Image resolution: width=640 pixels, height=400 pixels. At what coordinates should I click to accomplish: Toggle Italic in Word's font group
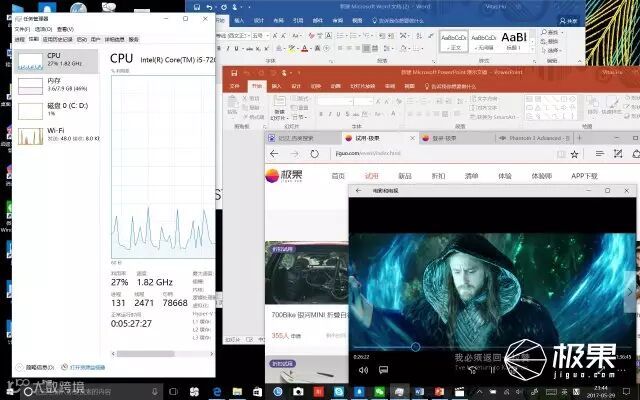pyautogui.click(x=227, y=49)
